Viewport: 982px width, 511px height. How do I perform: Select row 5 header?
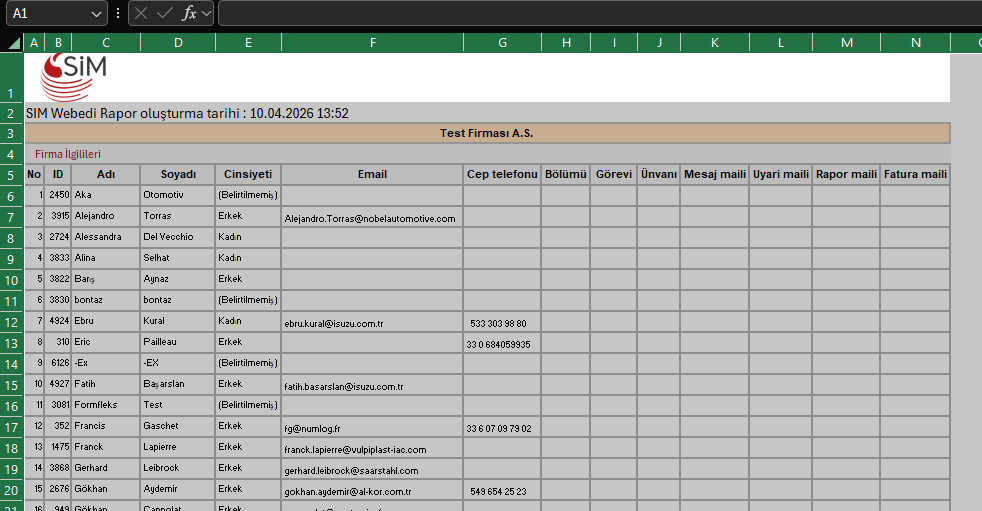coord(11,175)
